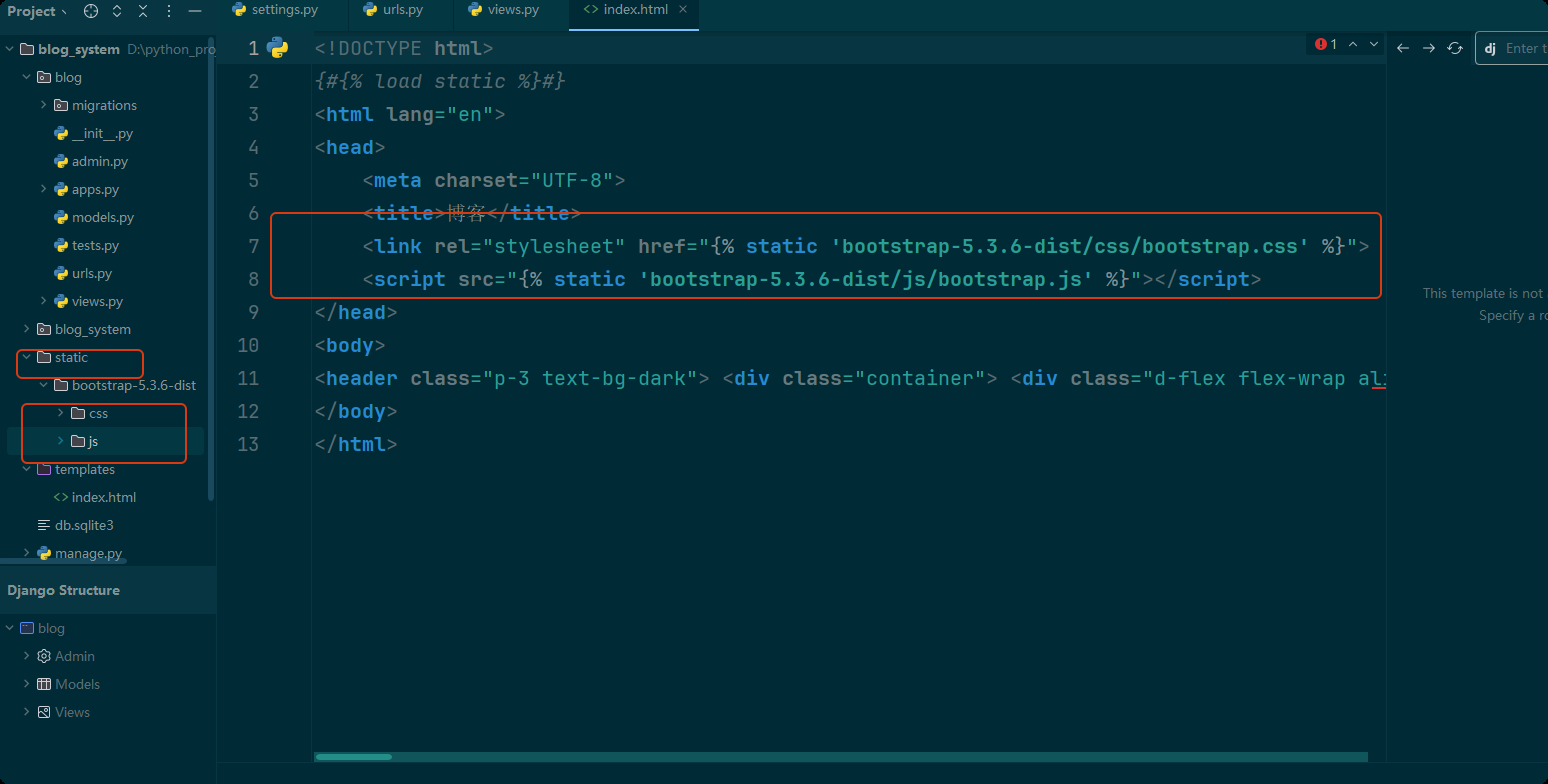Viewport: 1548px width, 784px height.
Task: Click the Django Structure panel header
Action: pos(108,590)
